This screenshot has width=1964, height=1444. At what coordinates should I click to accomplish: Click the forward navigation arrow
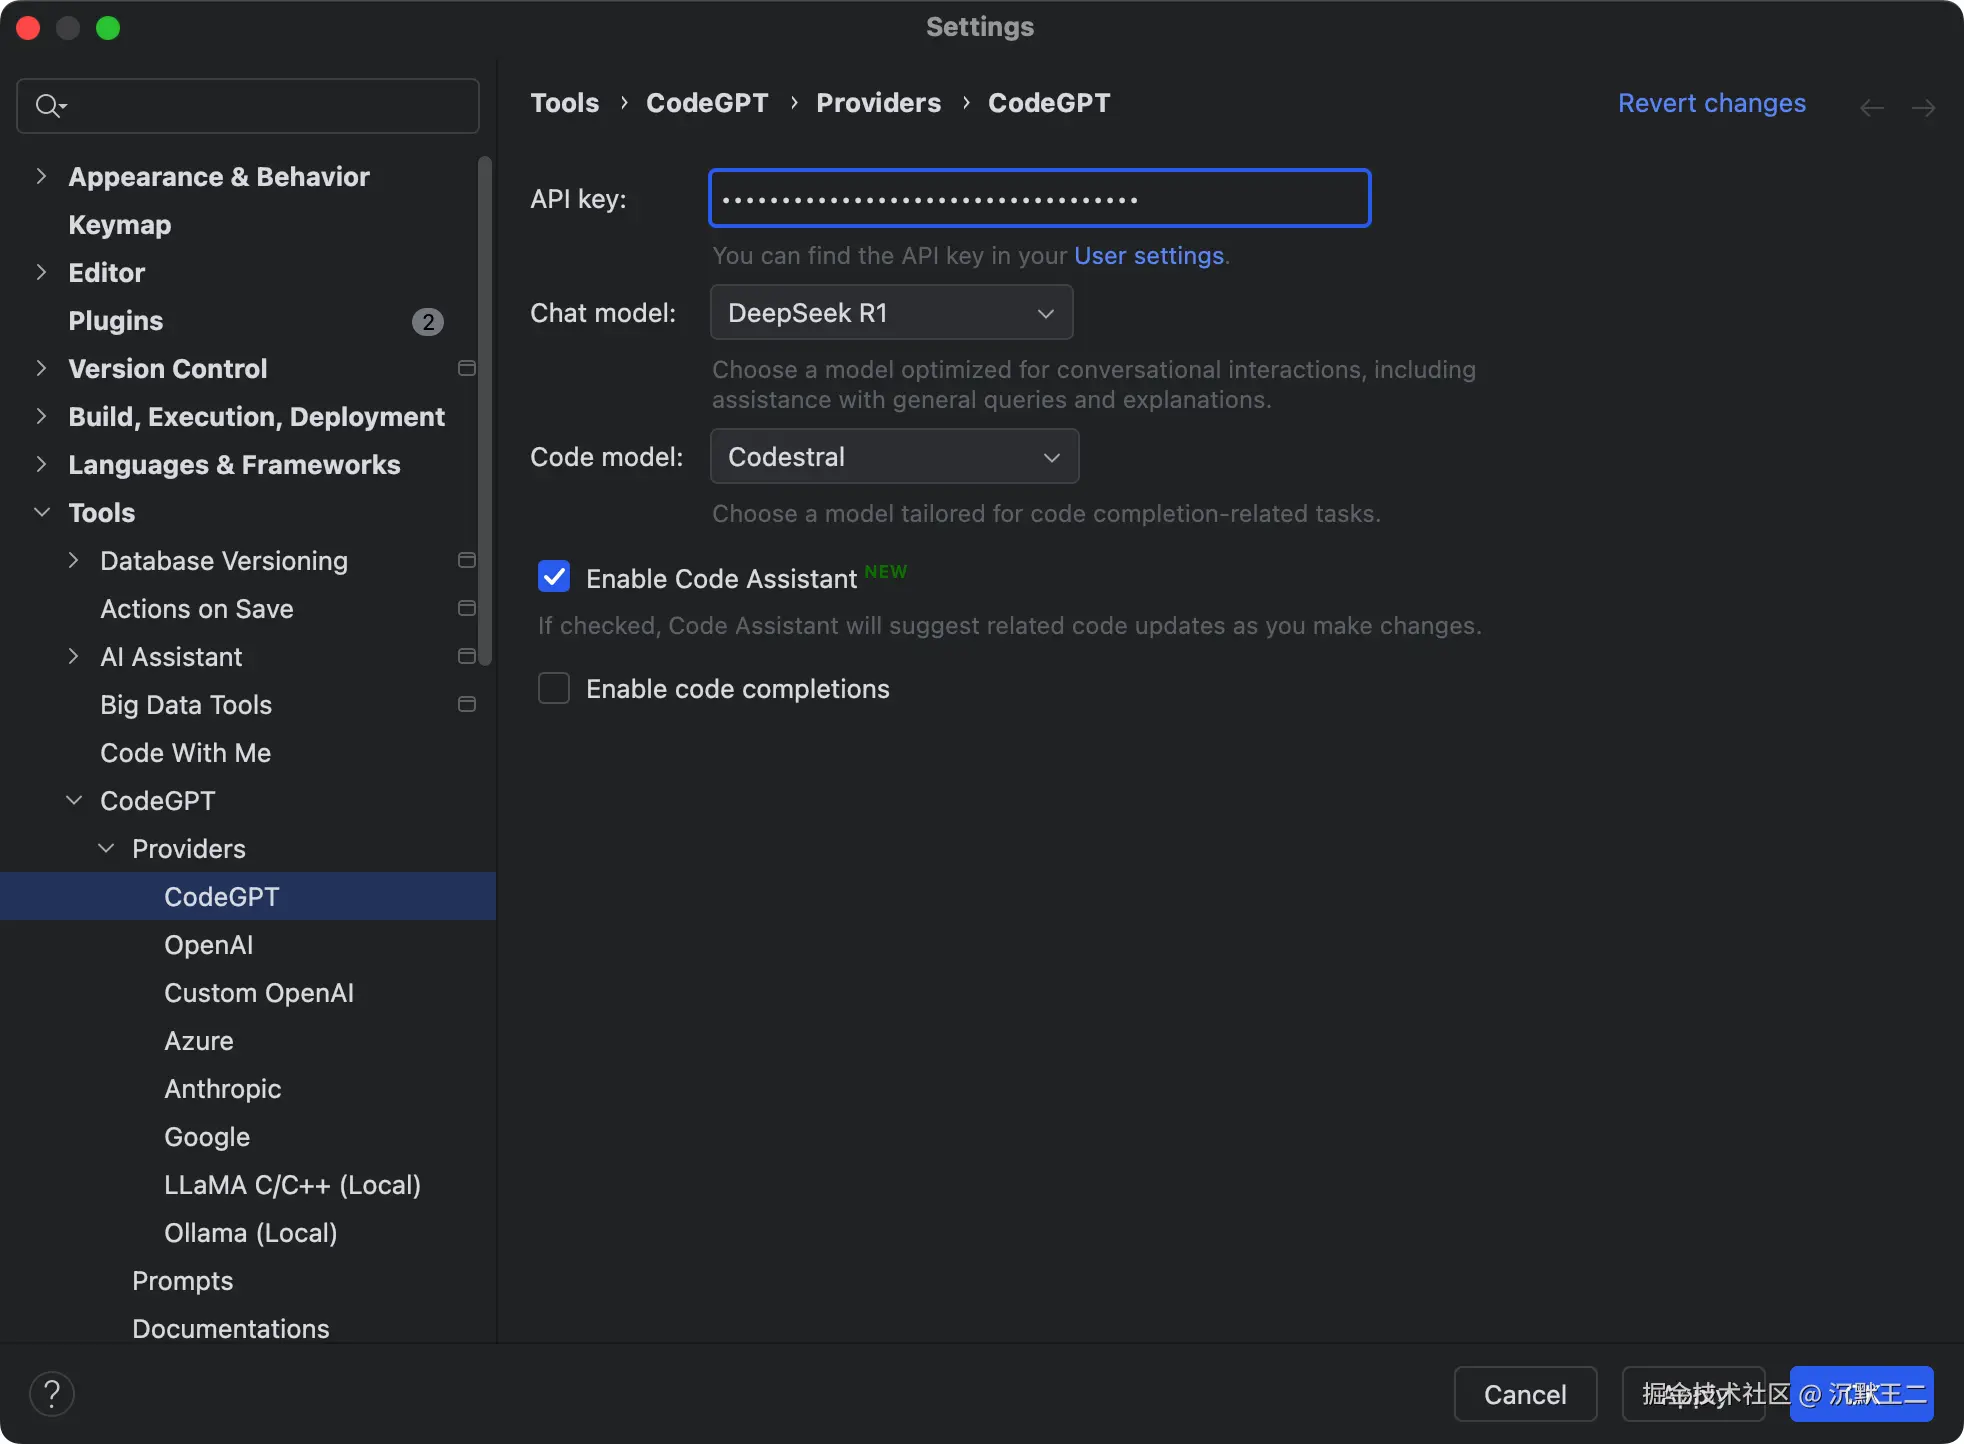click(x=1923, y=107)
